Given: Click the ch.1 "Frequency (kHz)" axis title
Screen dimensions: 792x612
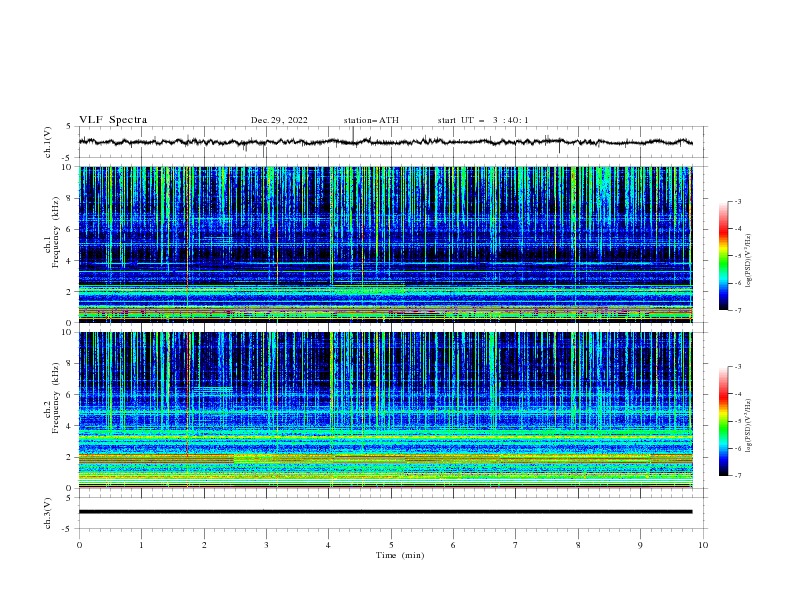Looking at the screenshot, I should point(56,232).
